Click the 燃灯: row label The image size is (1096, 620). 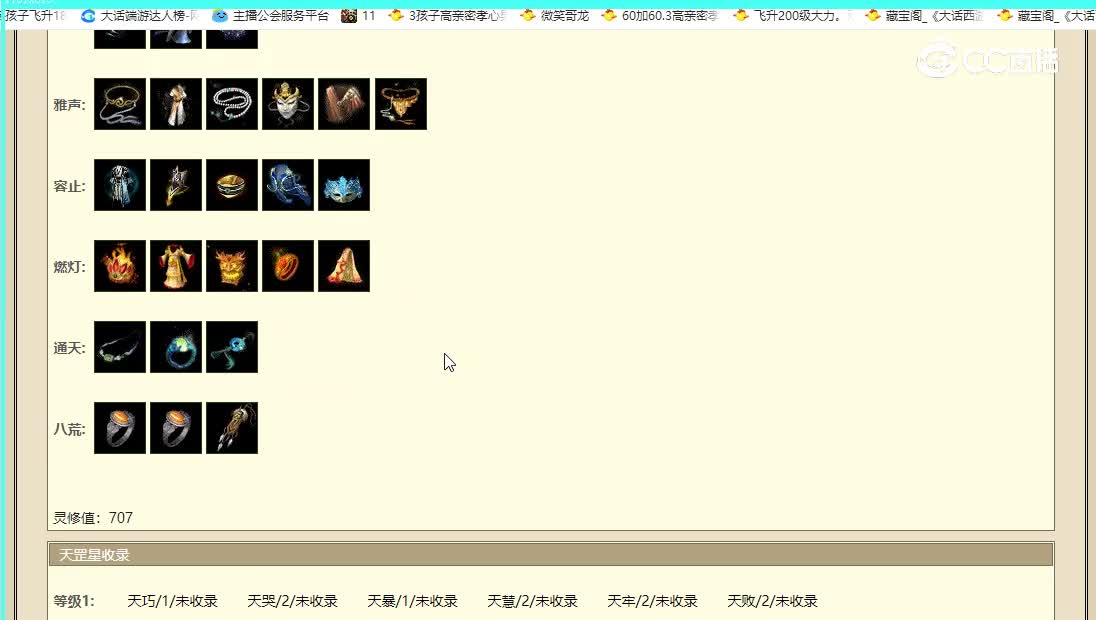(70, 267)
